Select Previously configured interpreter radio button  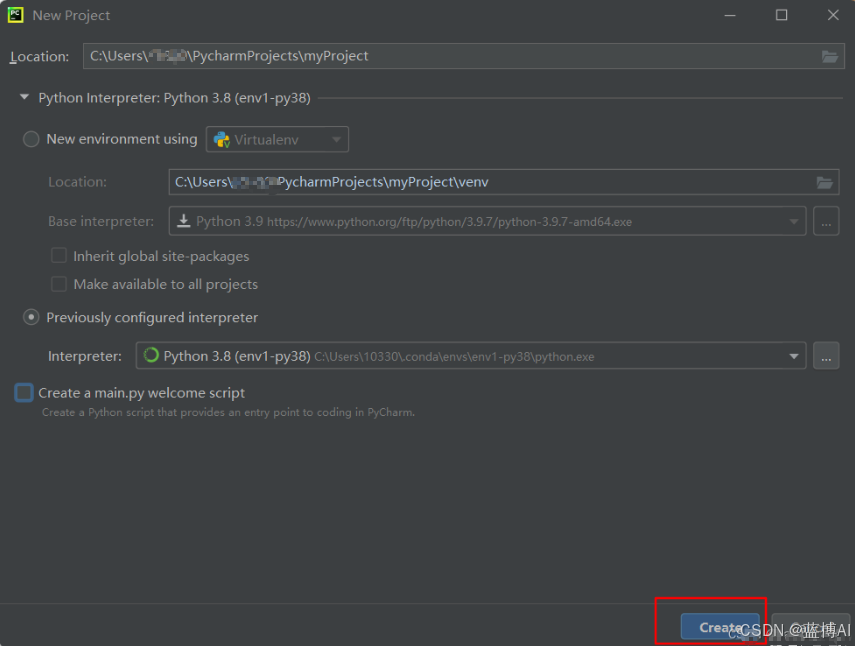pos(31,317)
